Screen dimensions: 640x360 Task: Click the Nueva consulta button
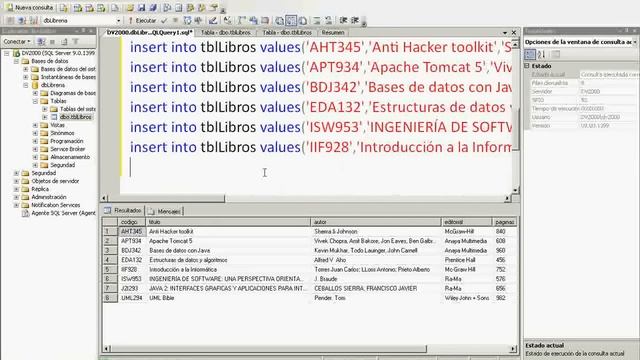(29, 7)
